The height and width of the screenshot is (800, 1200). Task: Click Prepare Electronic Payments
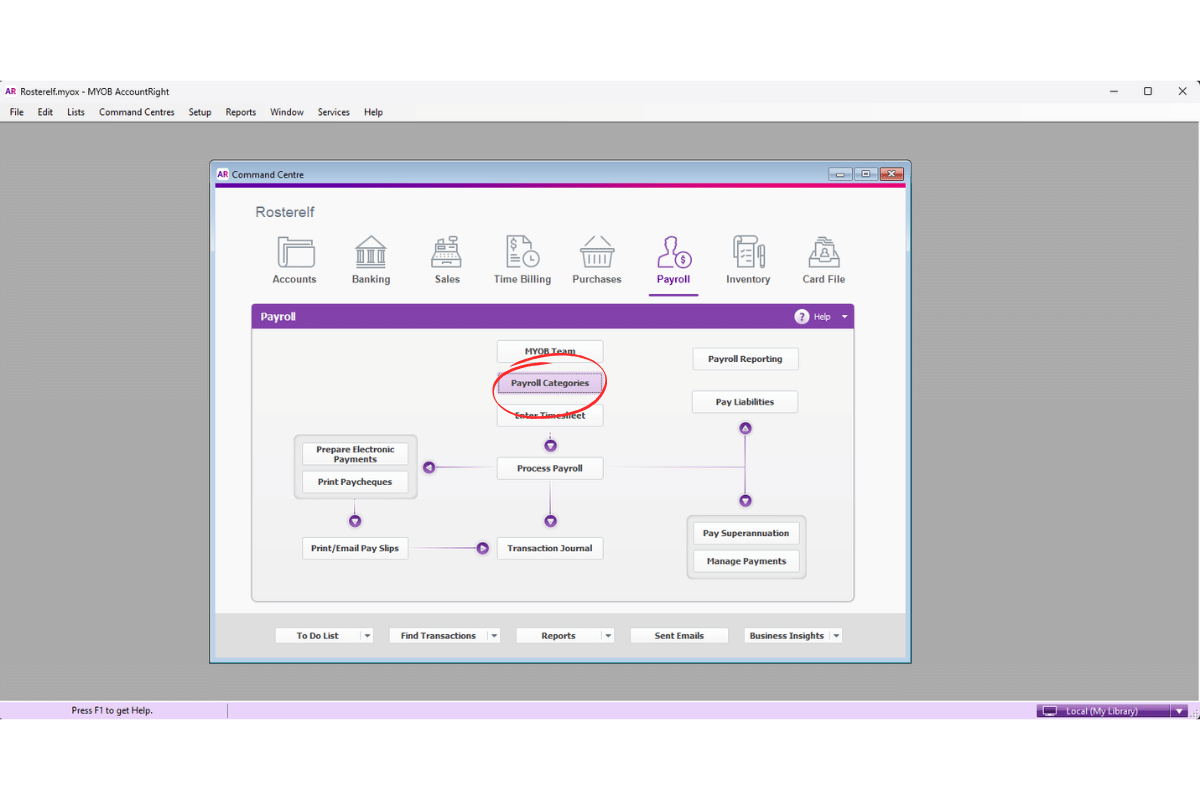355,454
